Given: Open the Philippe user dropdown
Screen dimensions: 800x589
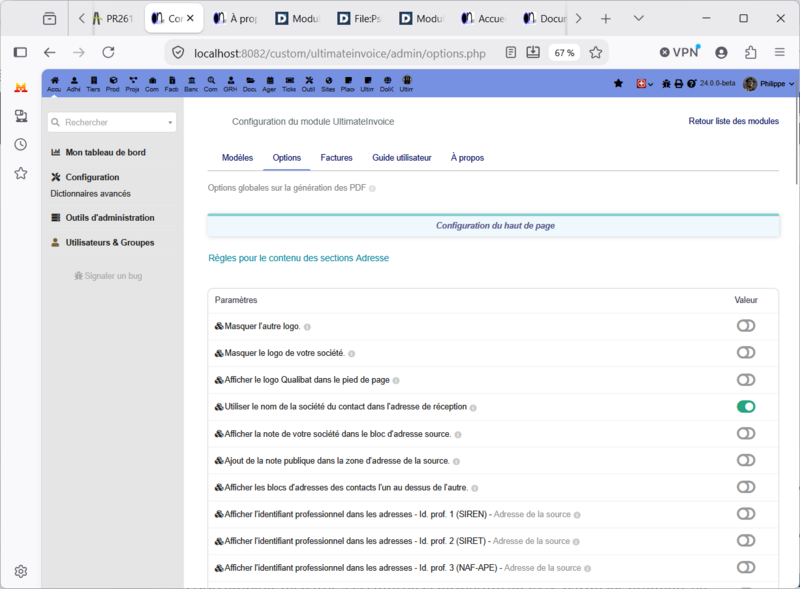Looking at the screenshot, I should tap(769, 83).
